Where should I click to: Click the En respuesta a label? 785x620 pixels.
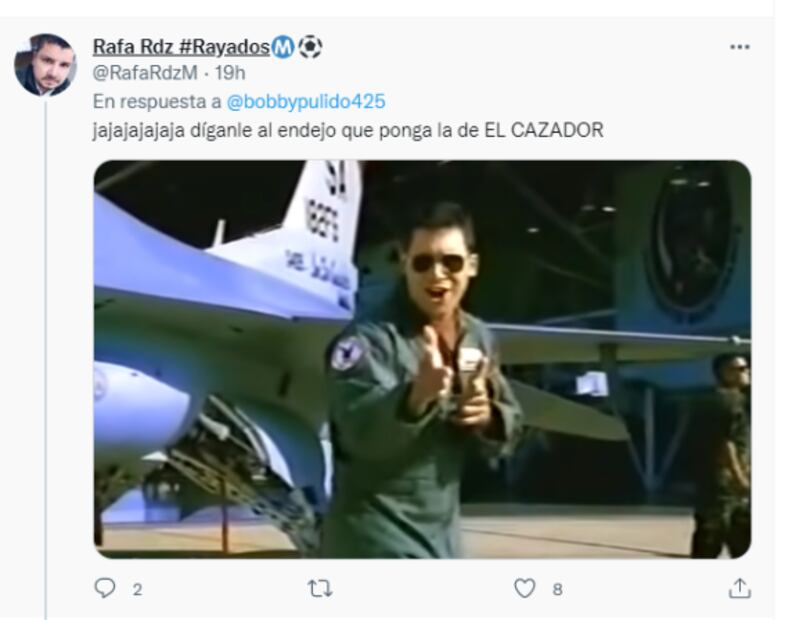pos(157,102)
